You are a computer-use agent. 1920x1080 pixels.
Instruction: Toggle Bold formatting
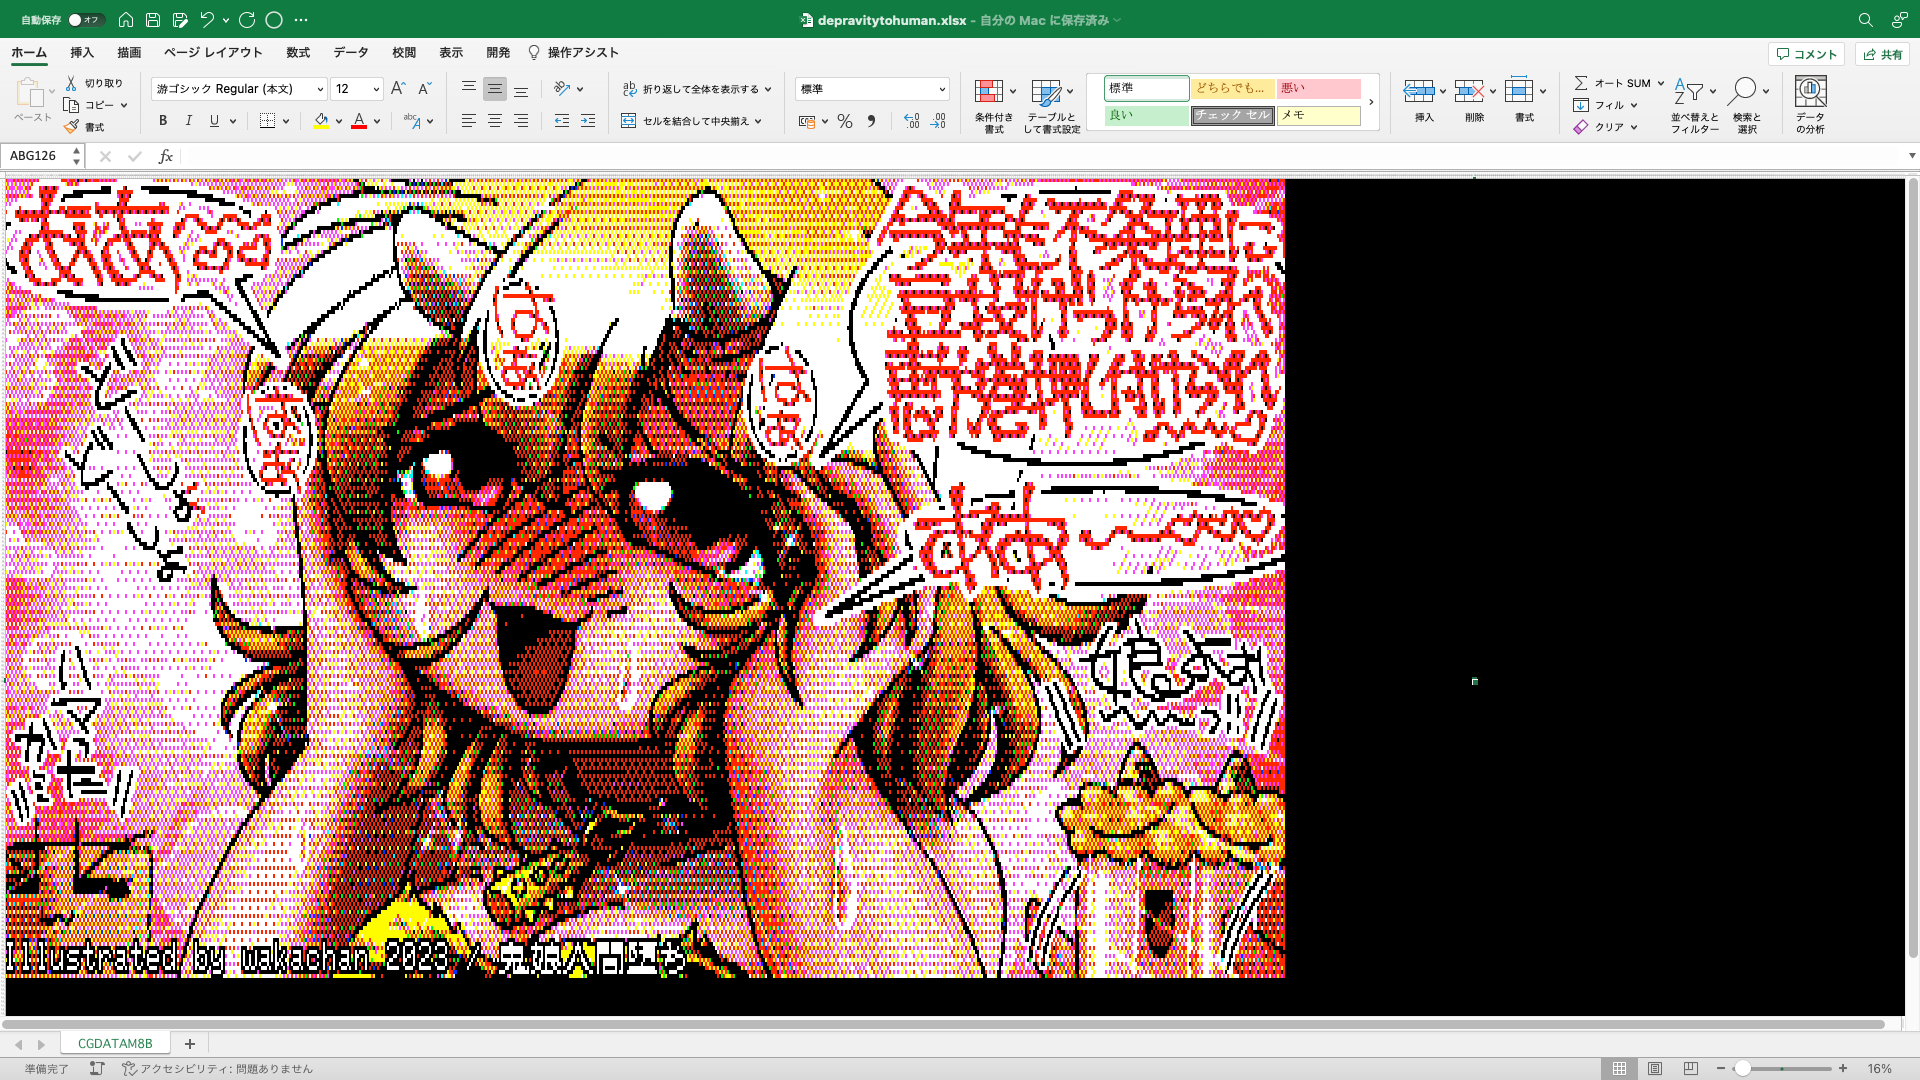pos(163,121)
